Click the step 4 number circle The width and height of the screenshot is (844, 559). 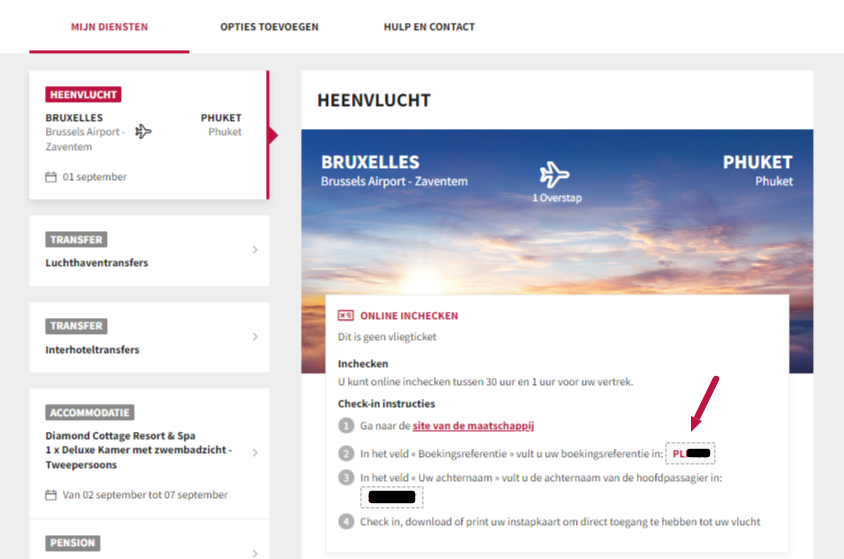346,521
